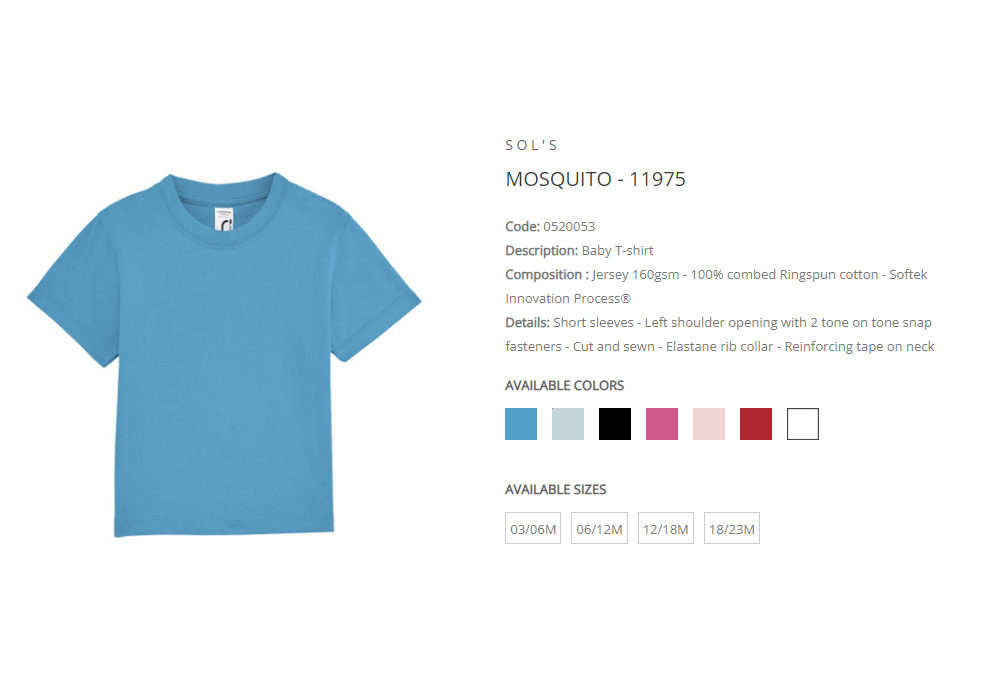
Task: Click the Available Sizes heading
Action: pyautogui.click(x=556, y=489)
